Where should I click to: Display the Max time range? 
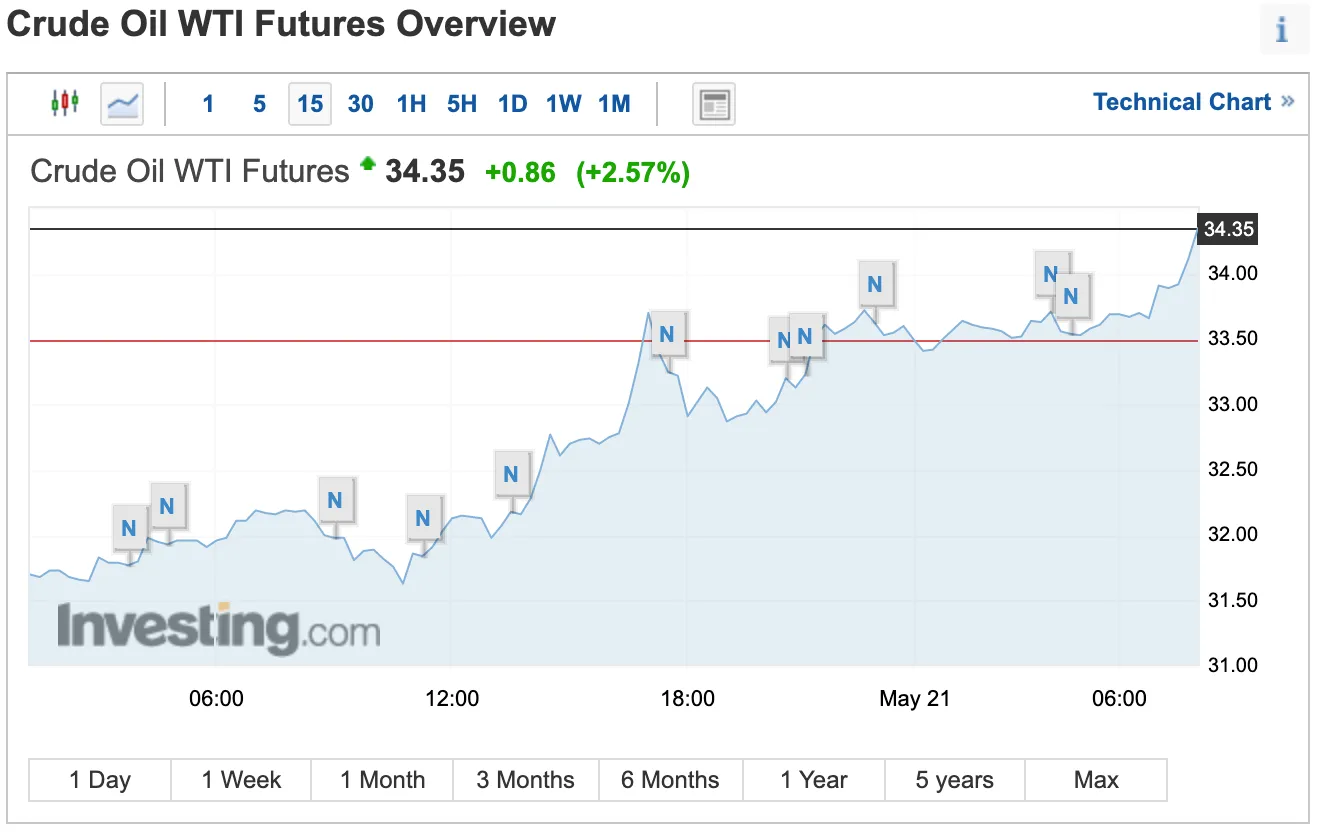click(x=1096, y=780)
